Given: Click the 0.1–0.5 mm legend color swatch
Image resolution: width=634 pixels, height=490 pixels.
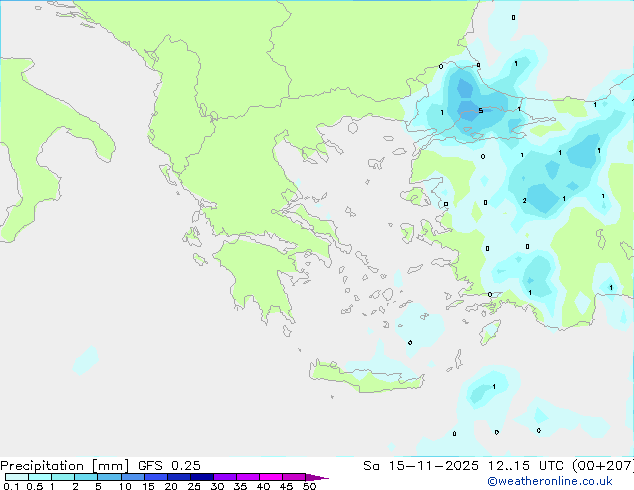Looking at the screenshot, I should 17,477.
